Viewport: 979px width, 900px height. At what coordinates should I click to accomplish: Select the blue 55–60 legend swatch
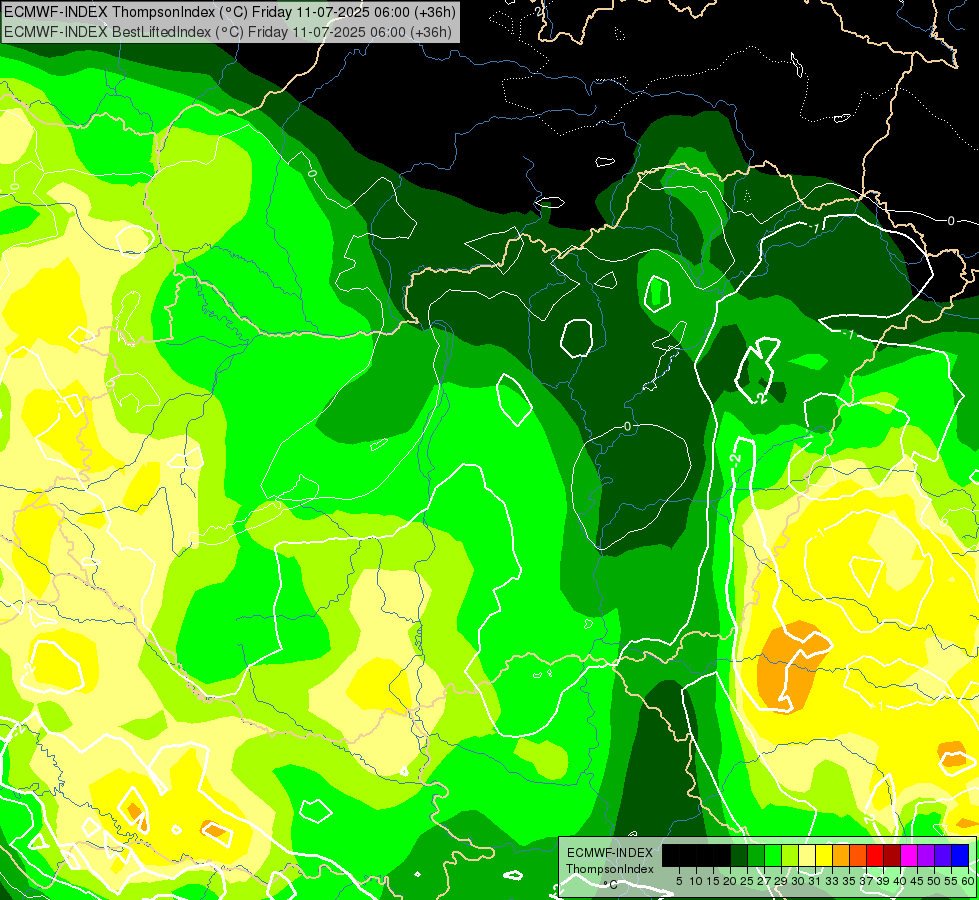[x=960, y=855]
